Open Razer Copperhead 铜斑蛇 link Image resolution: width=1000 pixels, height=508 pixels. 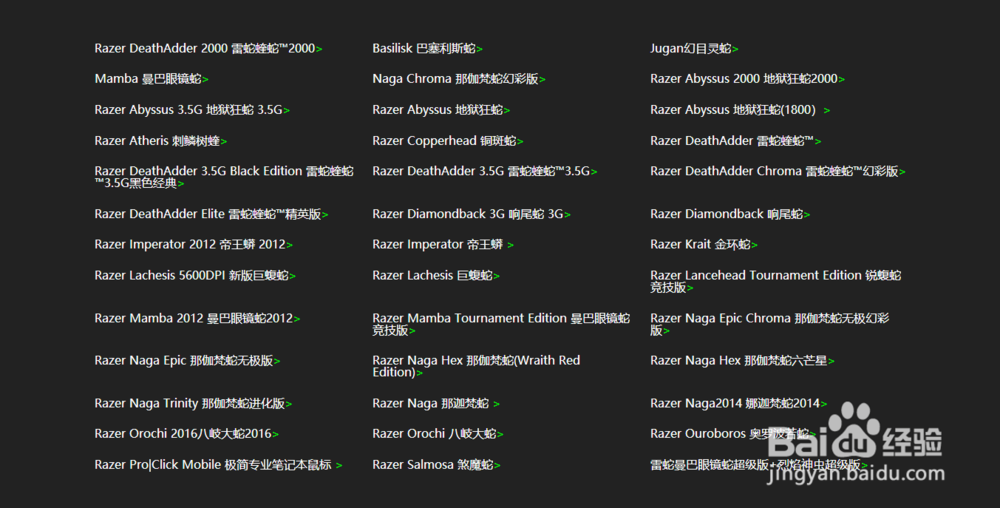pyautogui.click(x=448, y=141)
